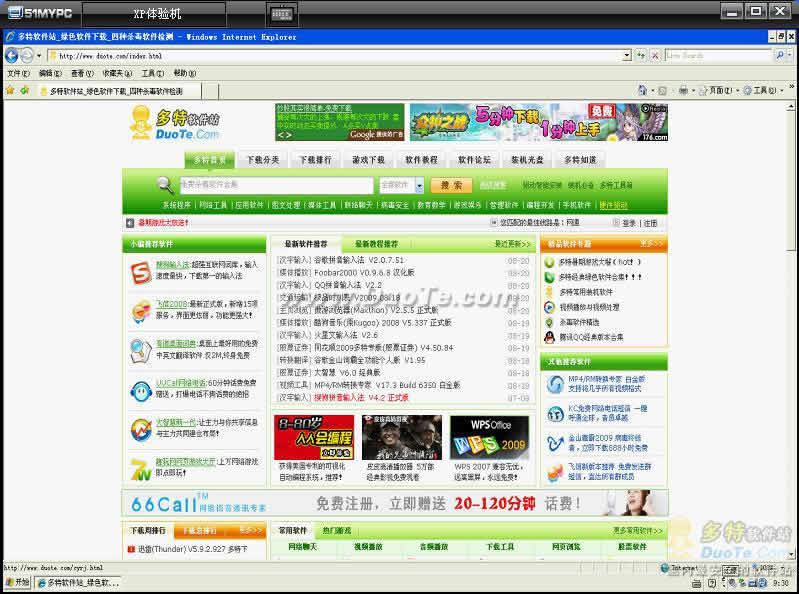The image size is (799, 594).
Task: Click into the software search input
Action: (276, 185)
